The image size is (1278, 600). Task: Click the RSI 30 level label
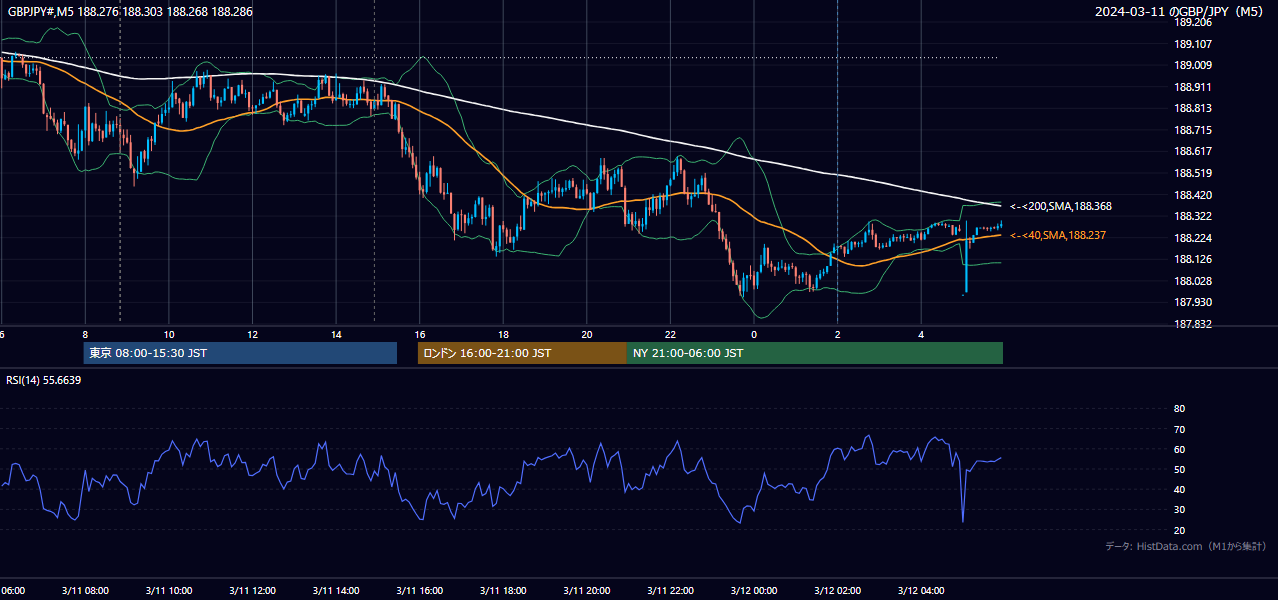pos(1179,510)
